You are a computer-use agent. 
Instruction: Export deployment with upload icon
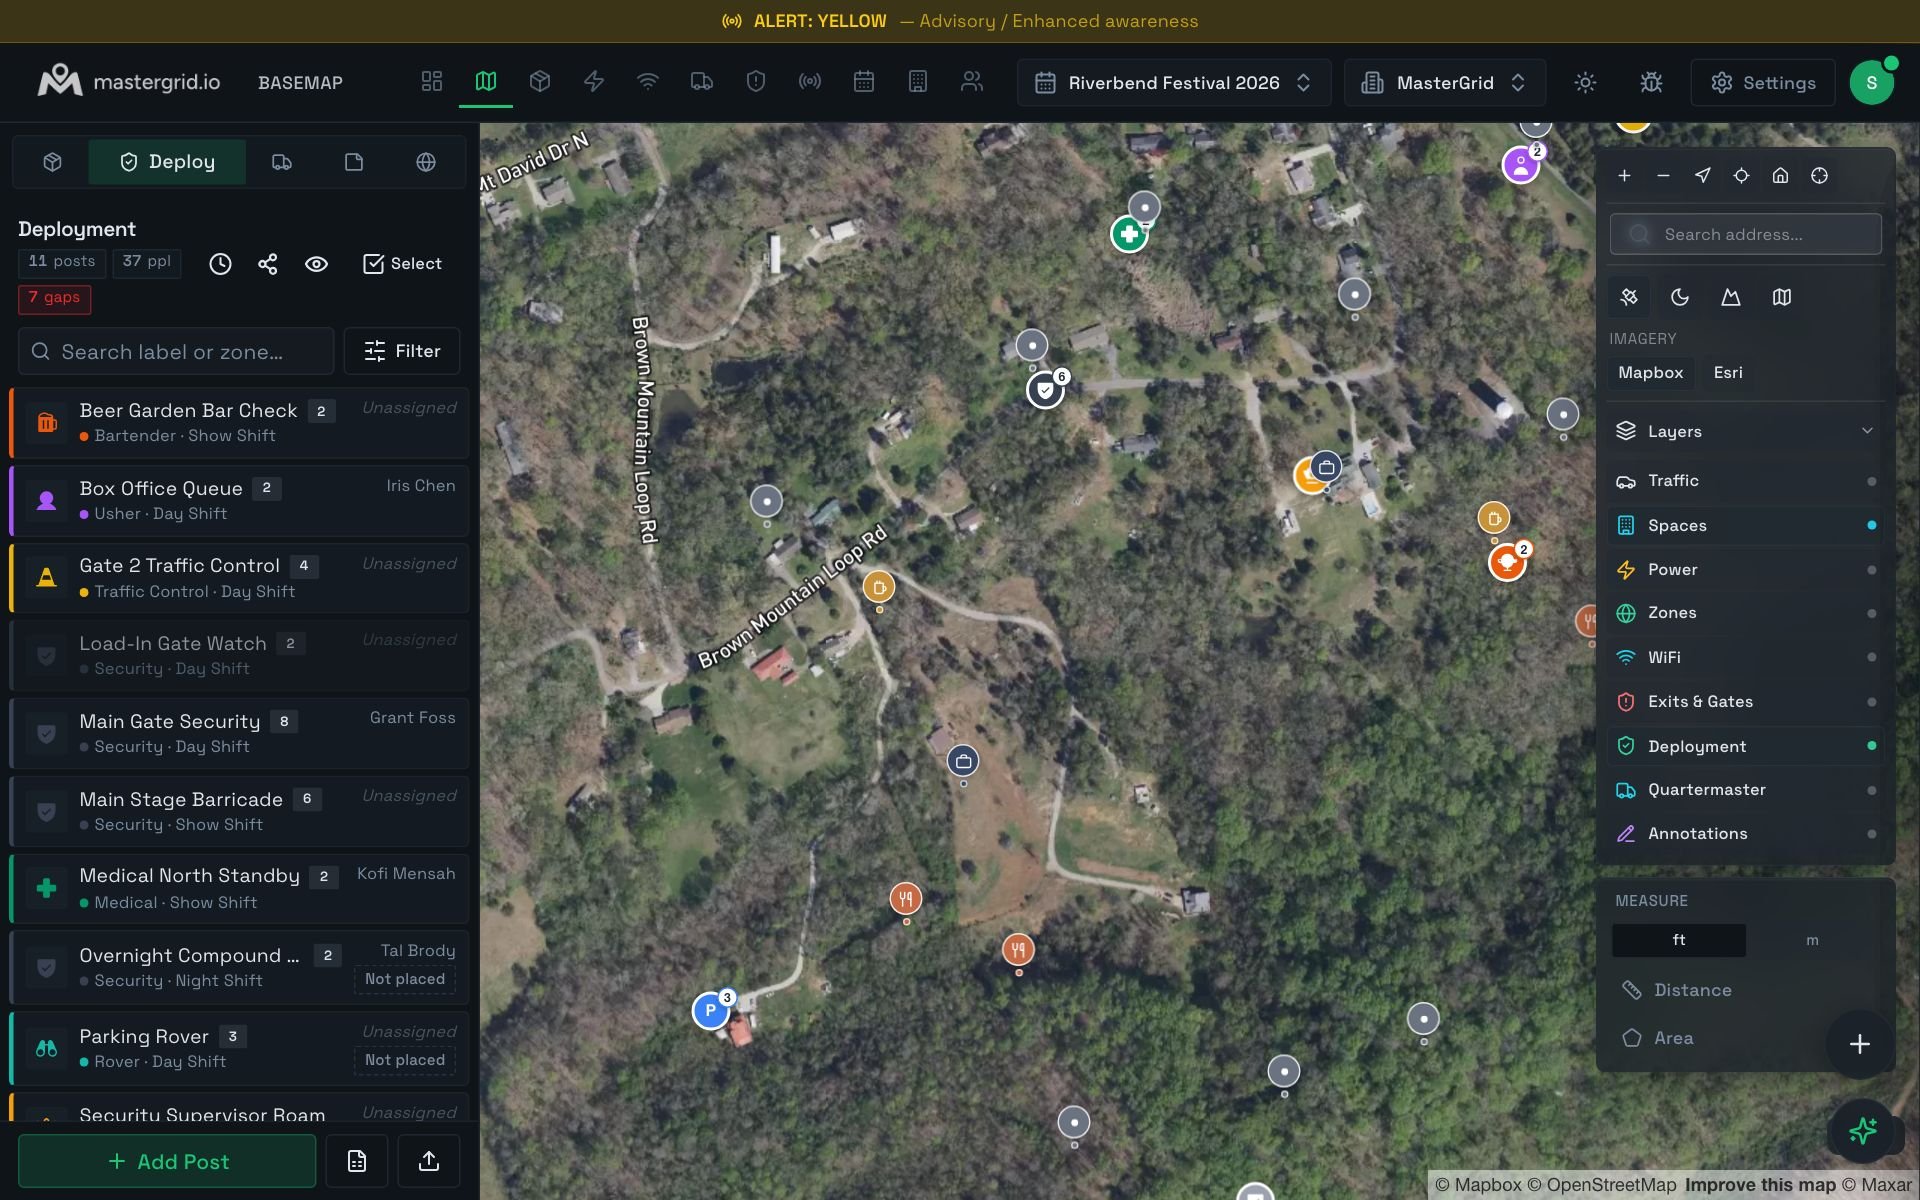[x=429, y=1160]
